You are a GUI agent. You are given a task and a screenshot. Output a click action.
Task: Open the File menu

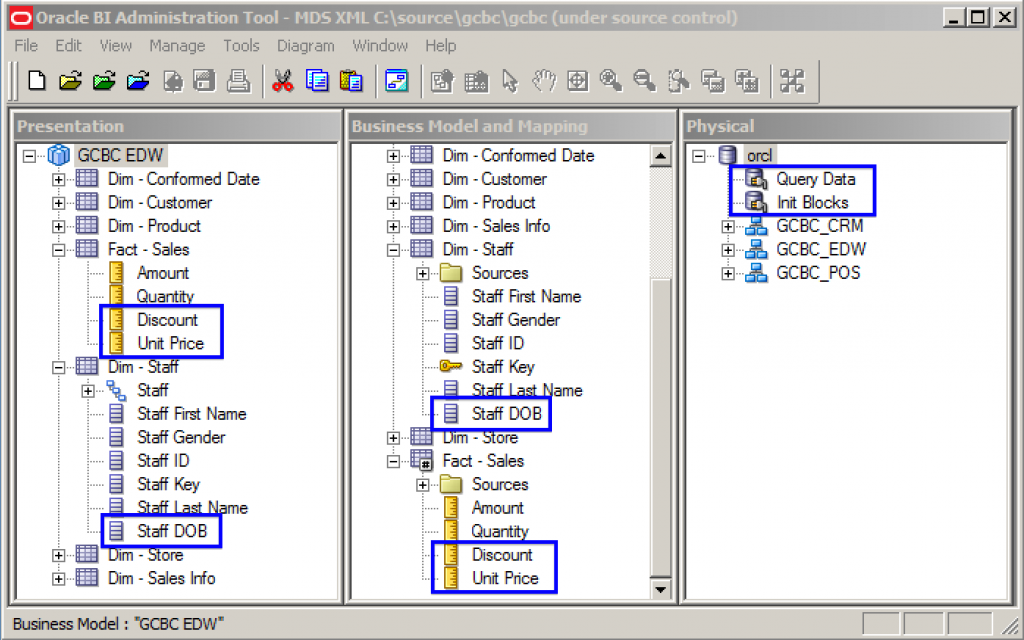[26, 46]
